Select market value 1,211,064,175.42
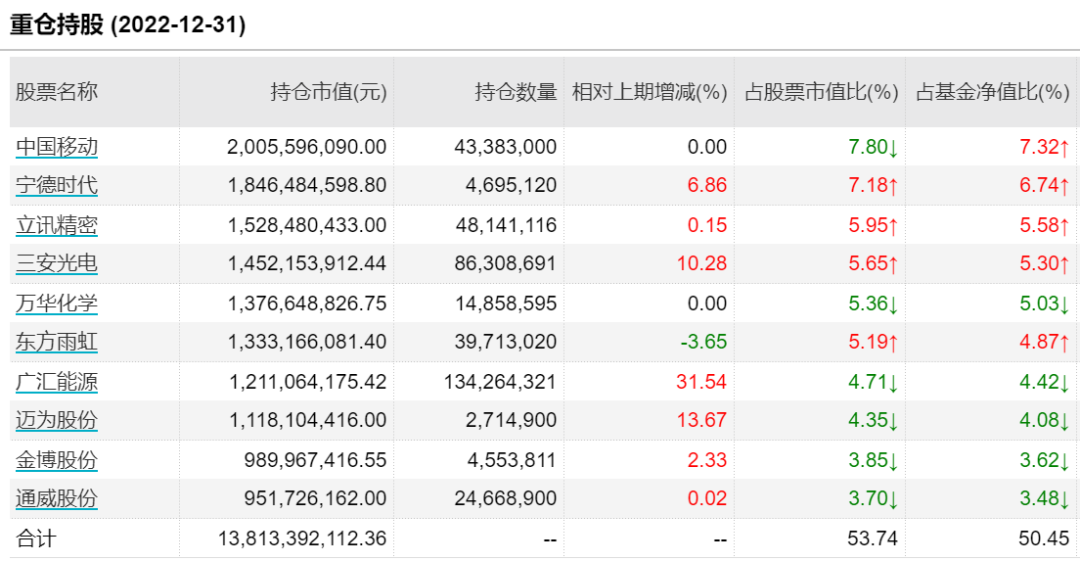This screenshot has width=1080, height=561. coord(307,382)
